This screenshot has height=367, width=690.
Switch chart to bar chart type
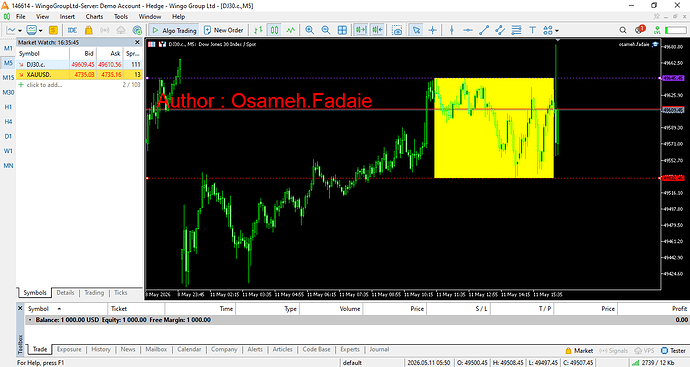click(258, 30)
